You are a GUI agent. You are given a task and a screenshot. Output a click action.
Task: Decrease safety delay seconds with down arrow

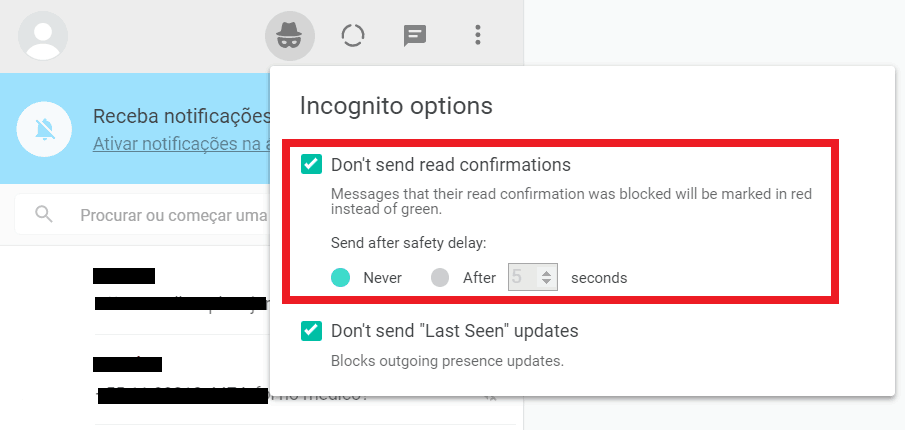pos(545,282)
